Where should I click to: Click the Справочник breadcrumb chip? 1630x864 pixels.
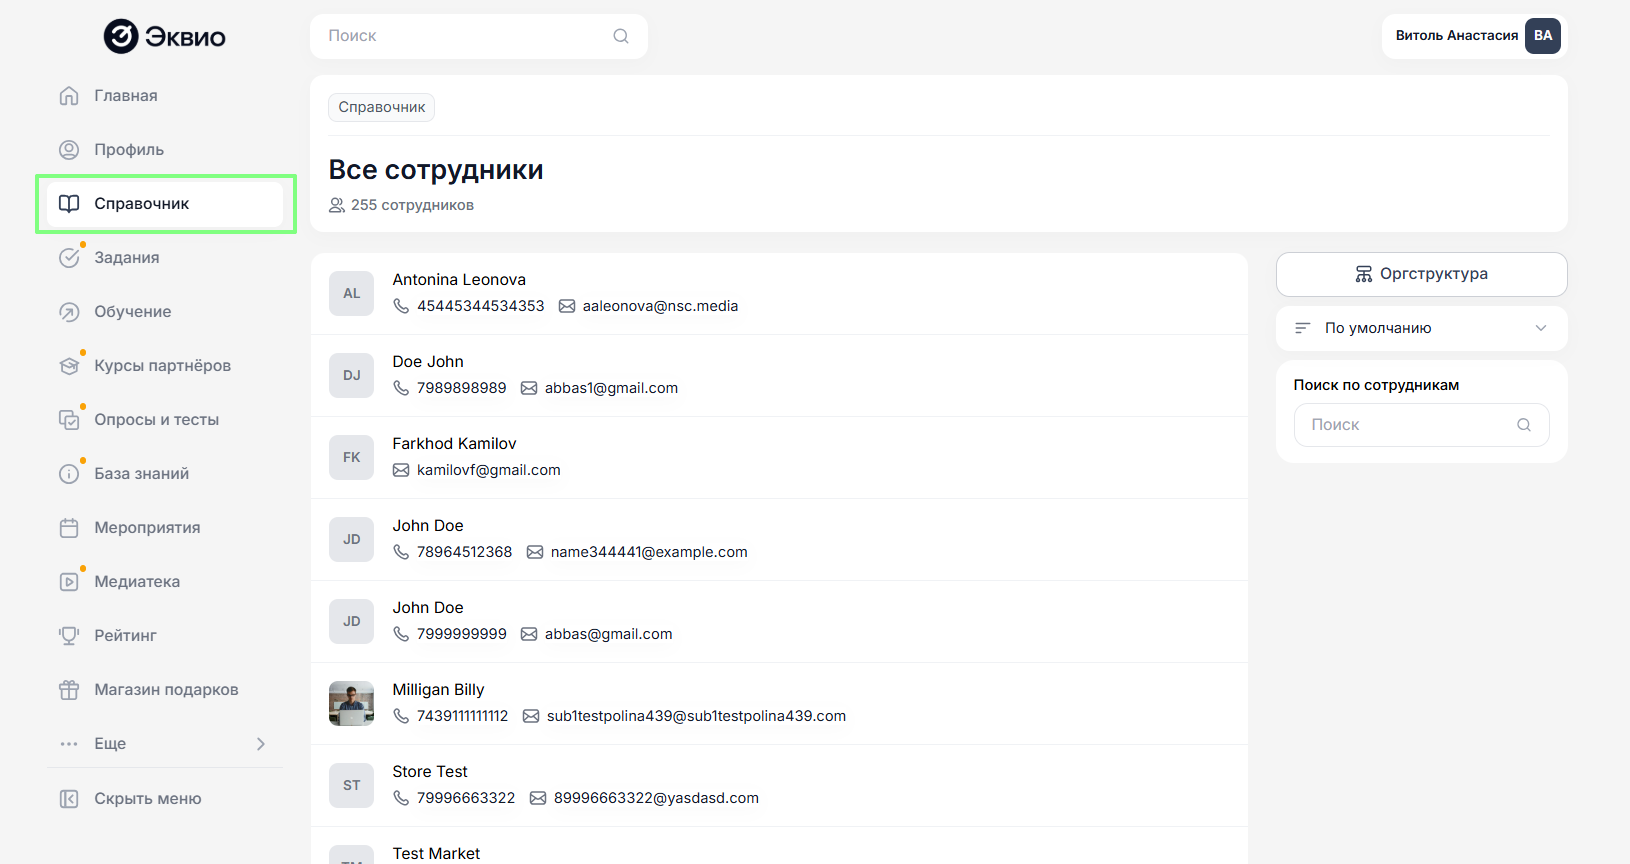pos(382,107)
